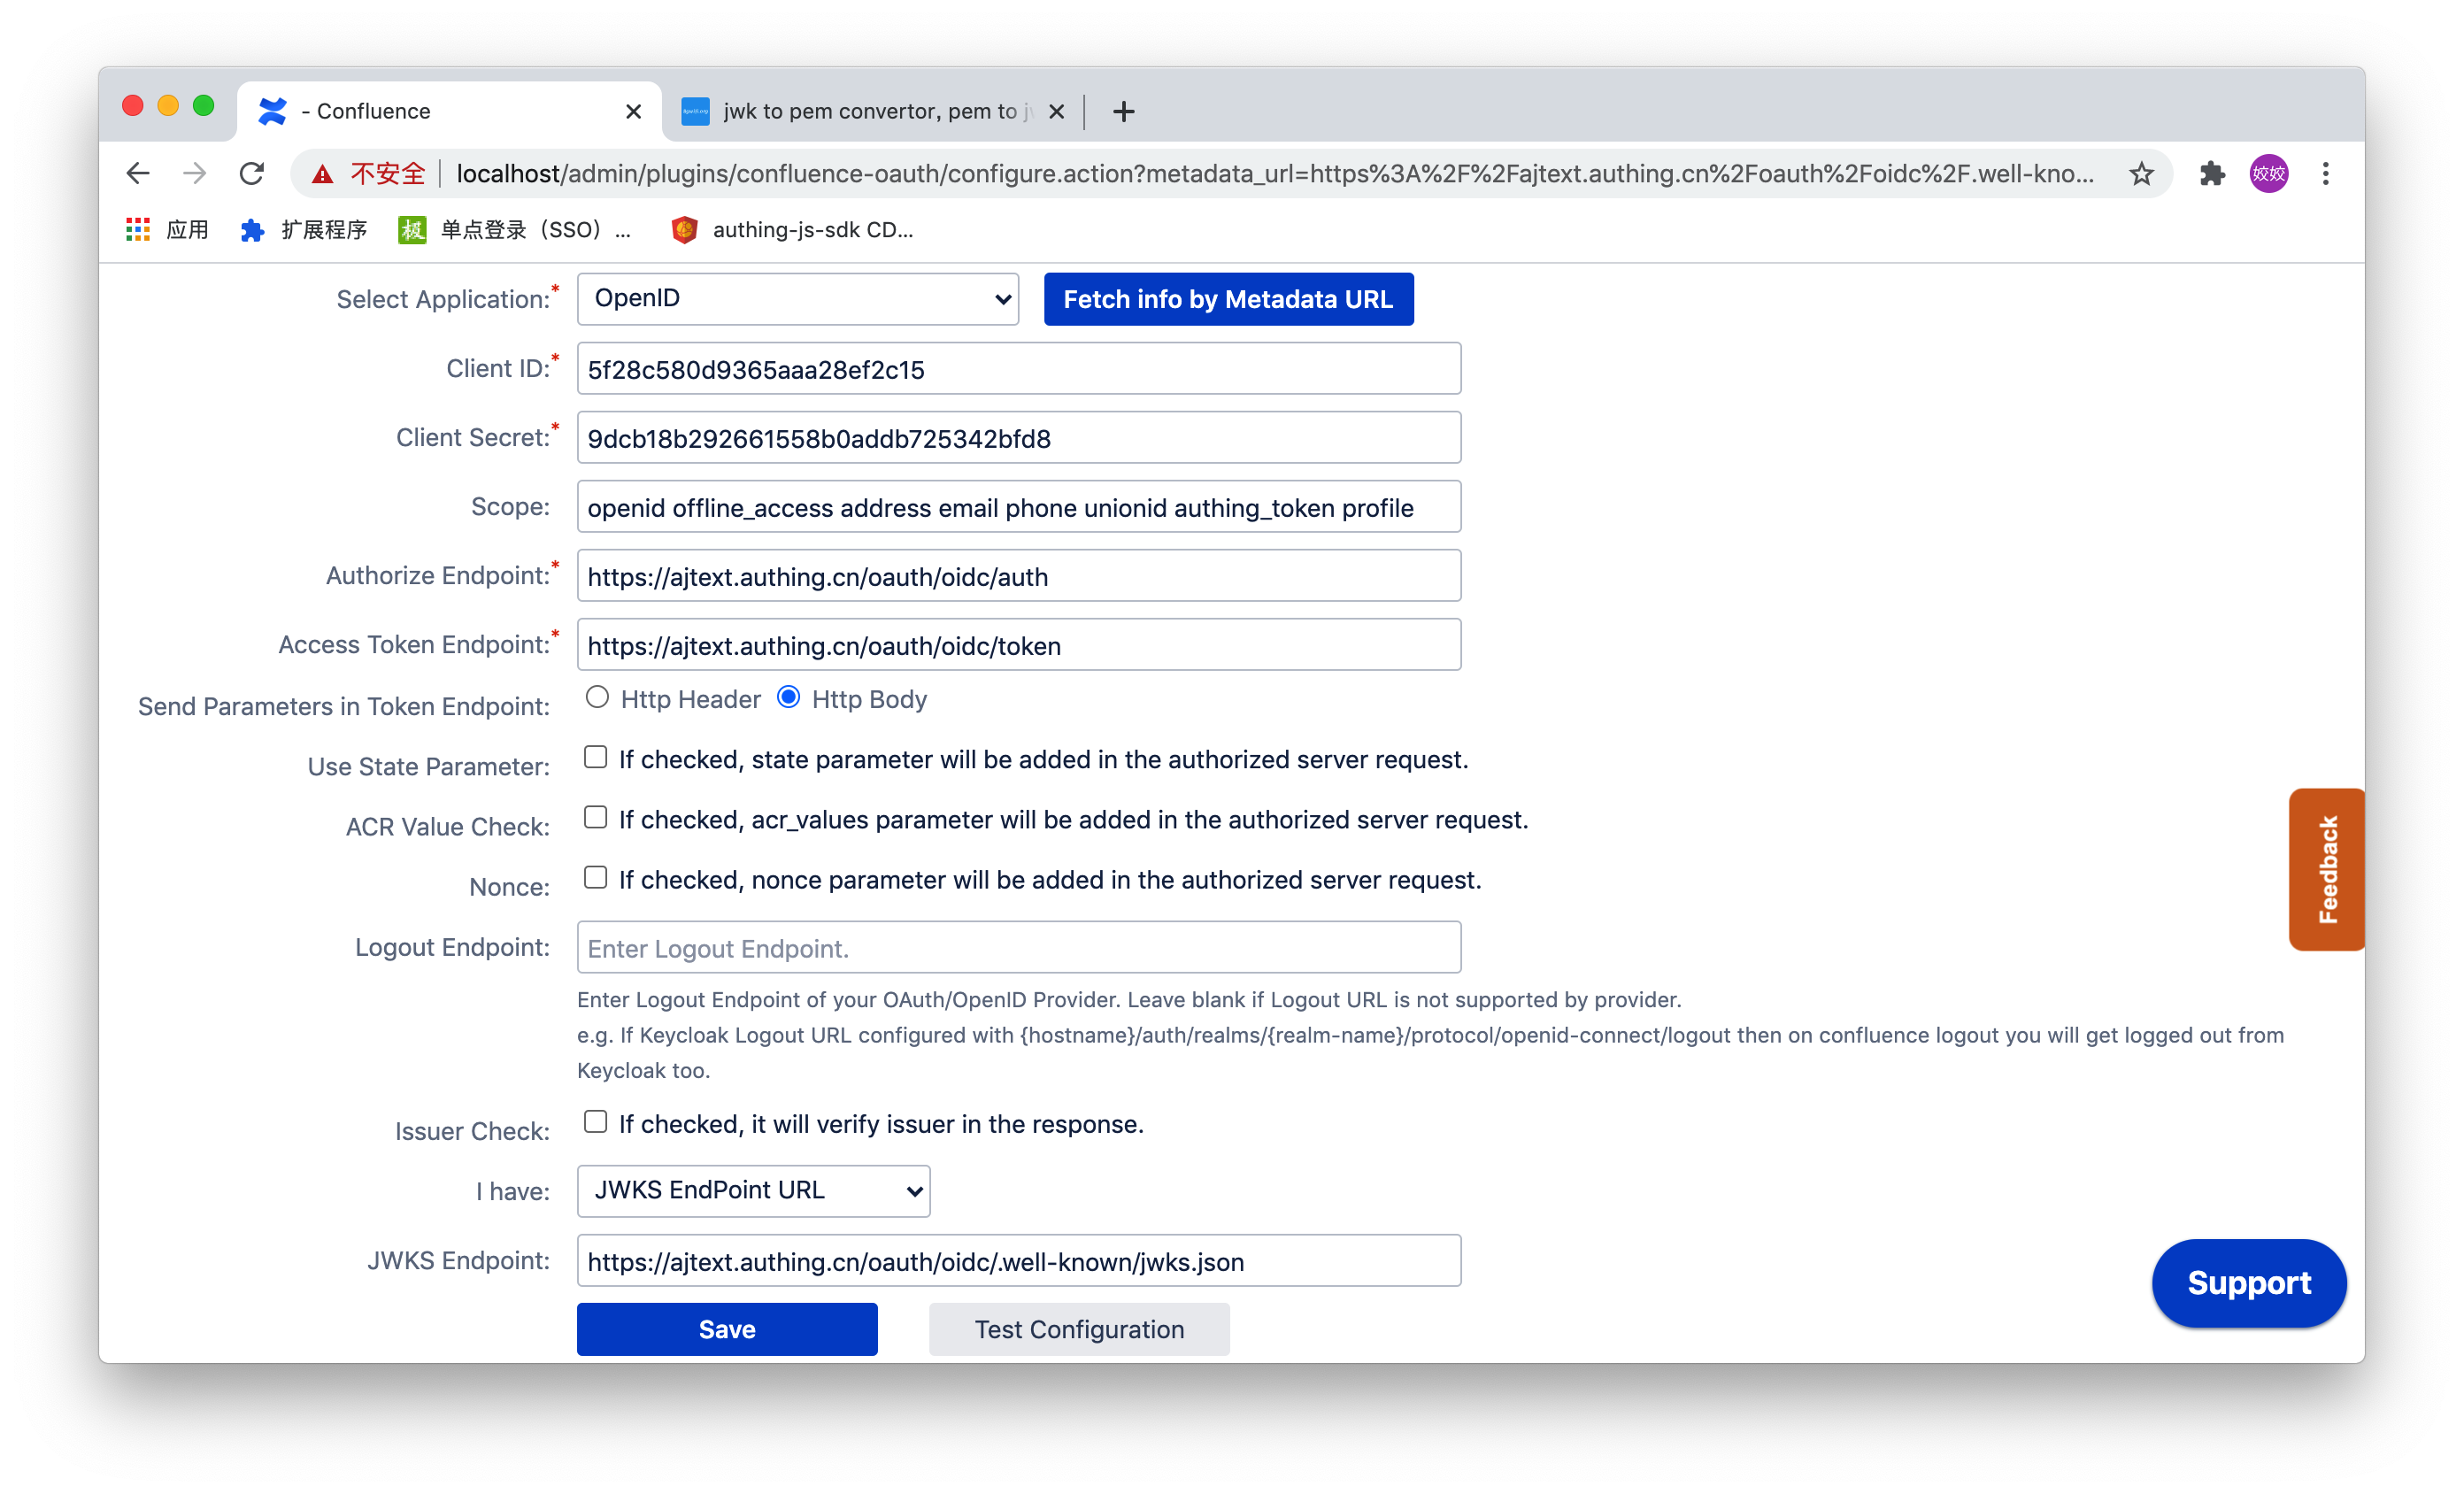2464x1494 pixels.
Task: Open the Select Application dropdown
Action: pyautogui.click(x=797, y=298)
